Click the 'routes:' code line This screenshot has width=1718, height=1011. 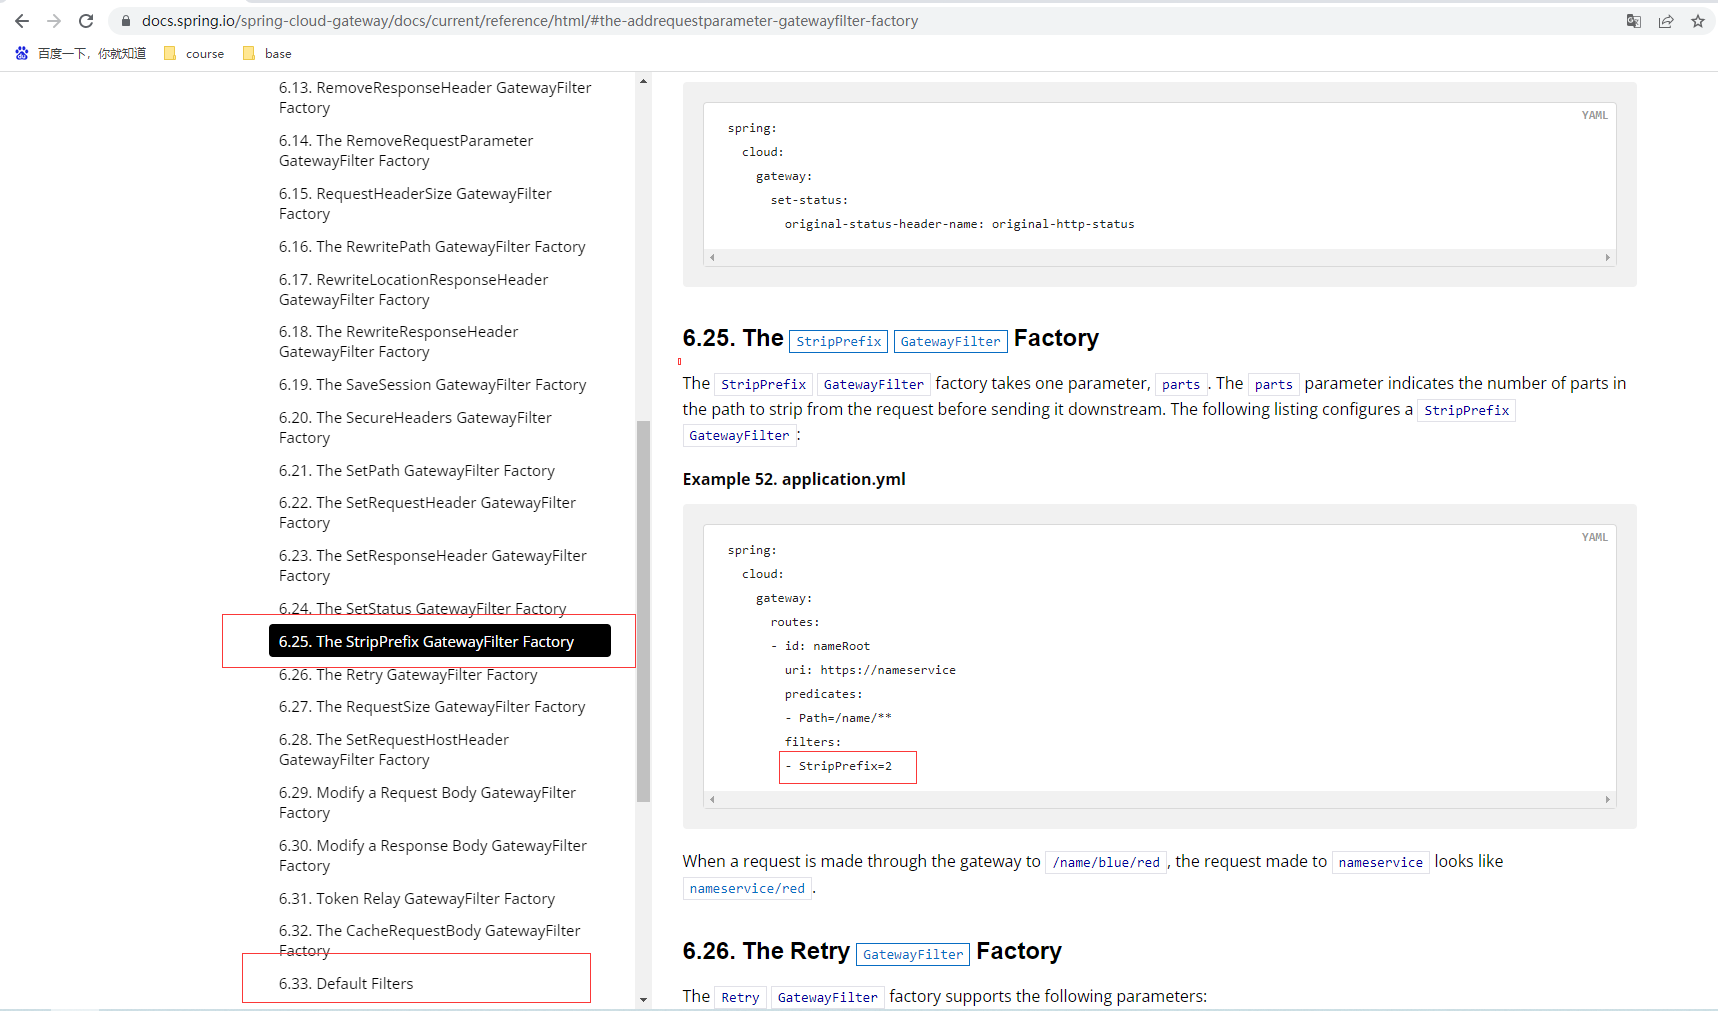point(795,622)
